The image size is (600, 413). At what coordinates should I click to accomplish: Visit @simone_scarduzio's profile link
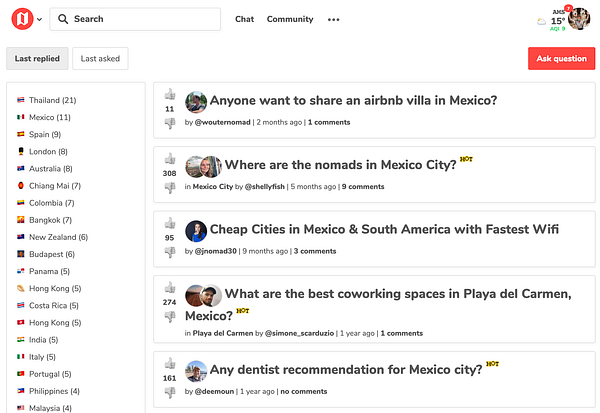coord(299,333)
